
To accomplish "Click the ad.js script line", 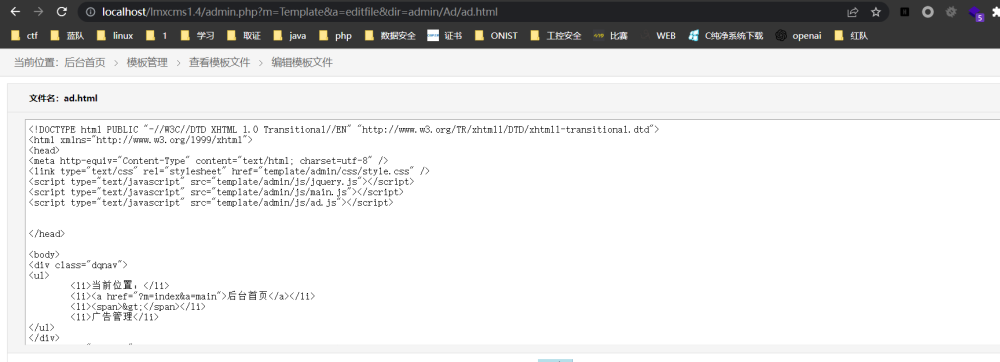I will pos(211,202).
